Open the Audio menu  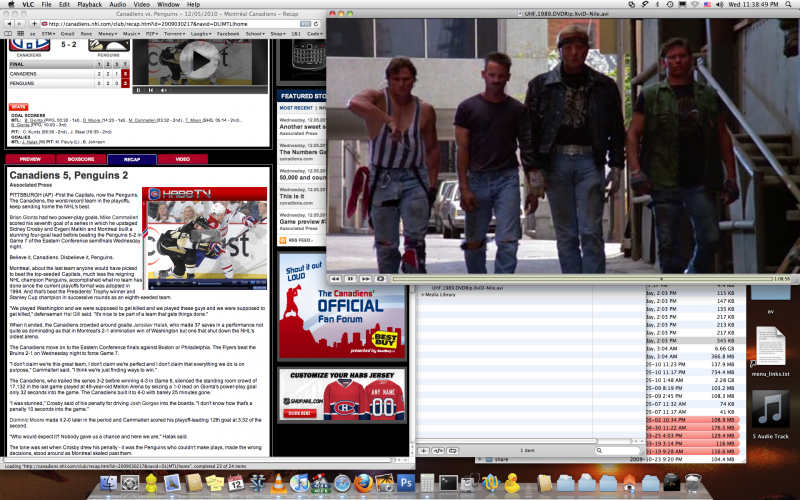118,4
